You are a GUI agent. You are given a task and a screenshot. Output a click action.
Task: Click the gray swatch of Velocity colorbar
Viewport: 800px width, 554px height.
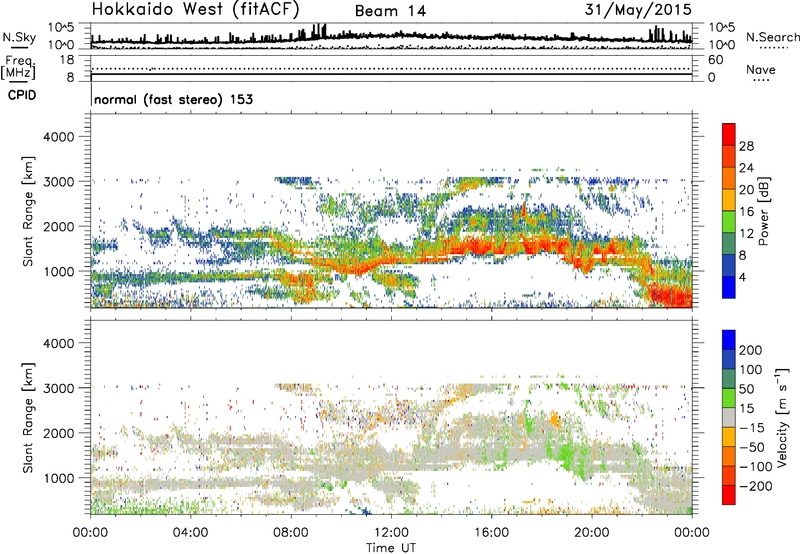pos(729,418)
